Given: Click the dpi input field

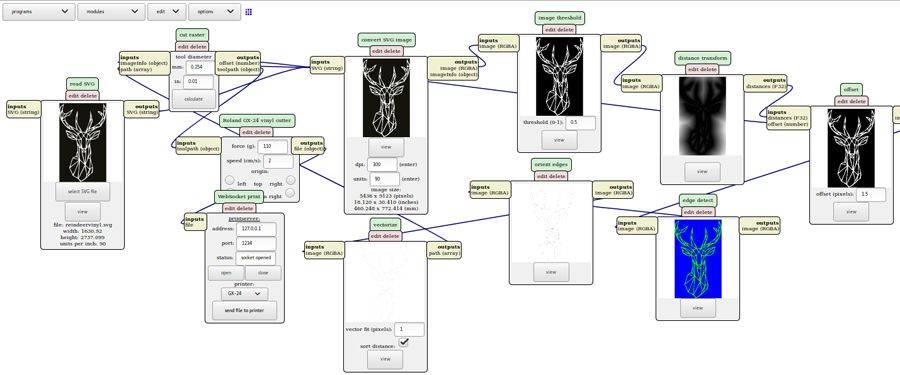Looking at the screenshot, I should pos(382,164).
